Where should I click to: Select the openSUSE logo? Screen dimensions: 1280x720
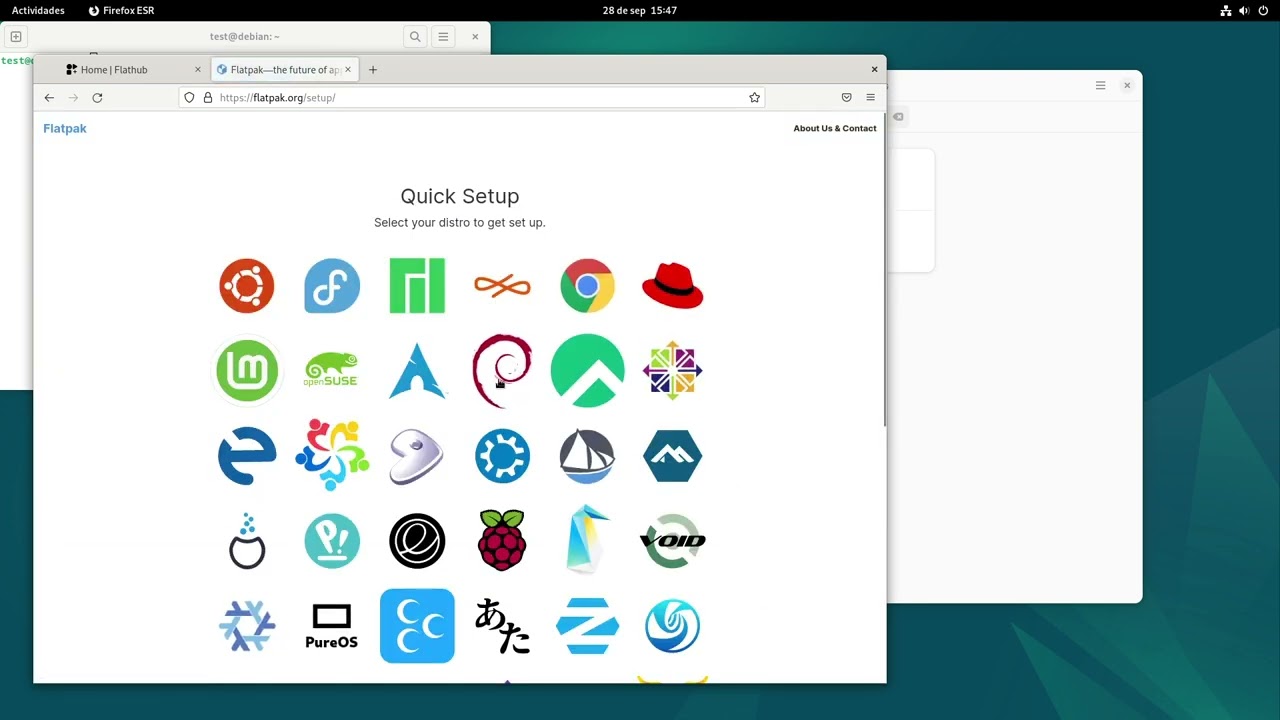332,371
